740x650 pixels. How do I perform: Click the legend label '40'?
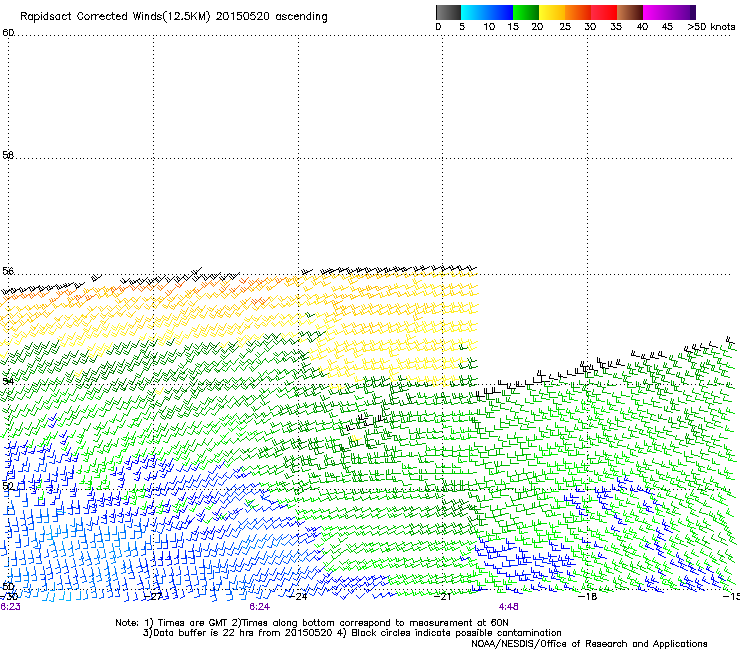coord(642,27)
